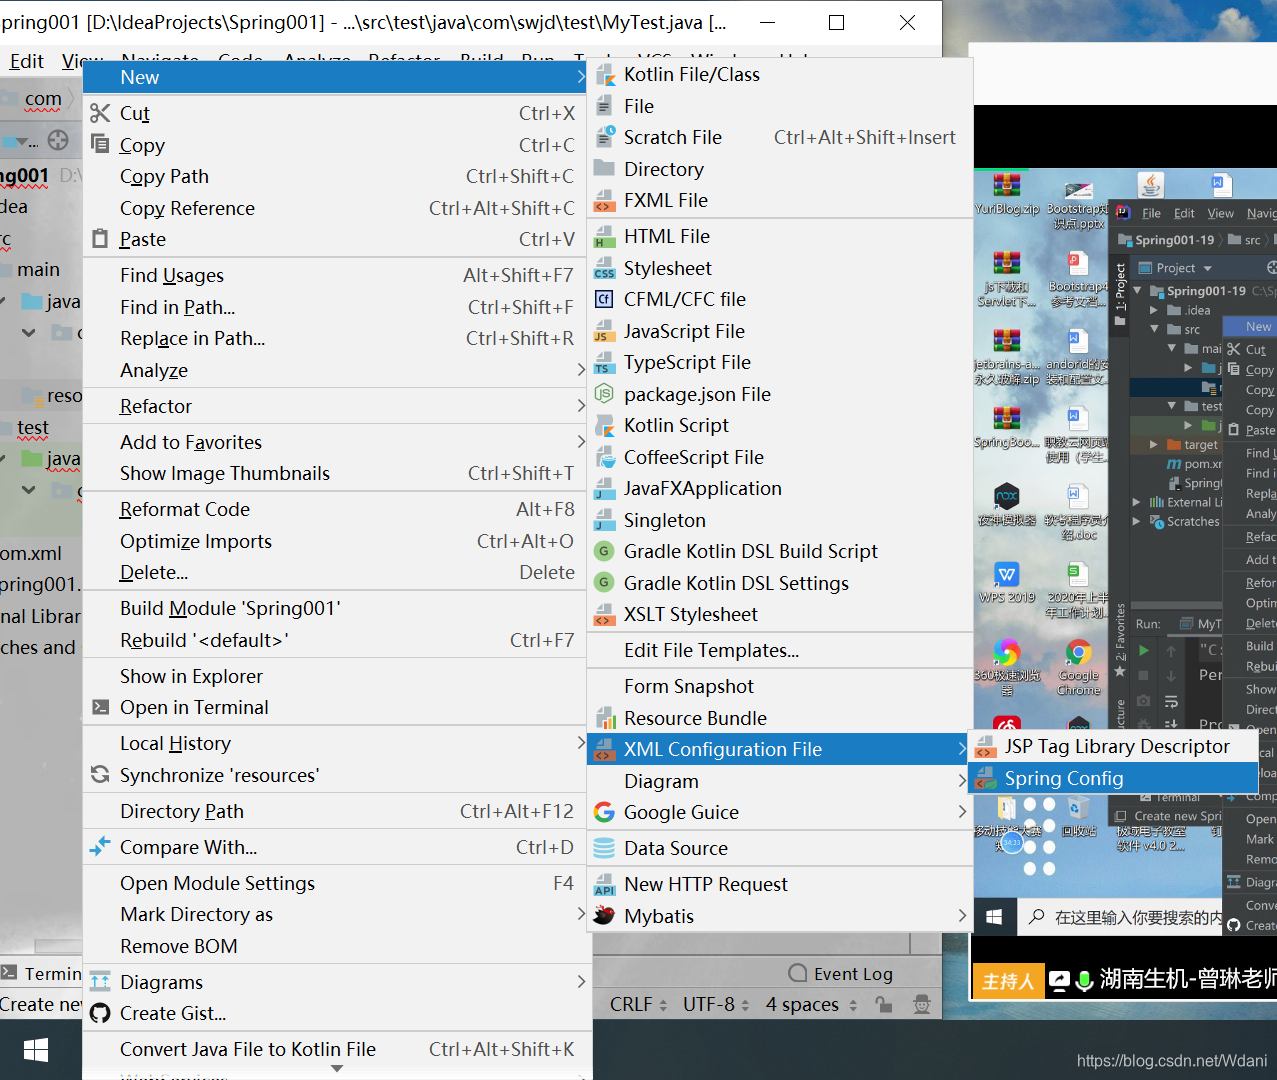Click the lock icon in the status bar

(883, 1004)
